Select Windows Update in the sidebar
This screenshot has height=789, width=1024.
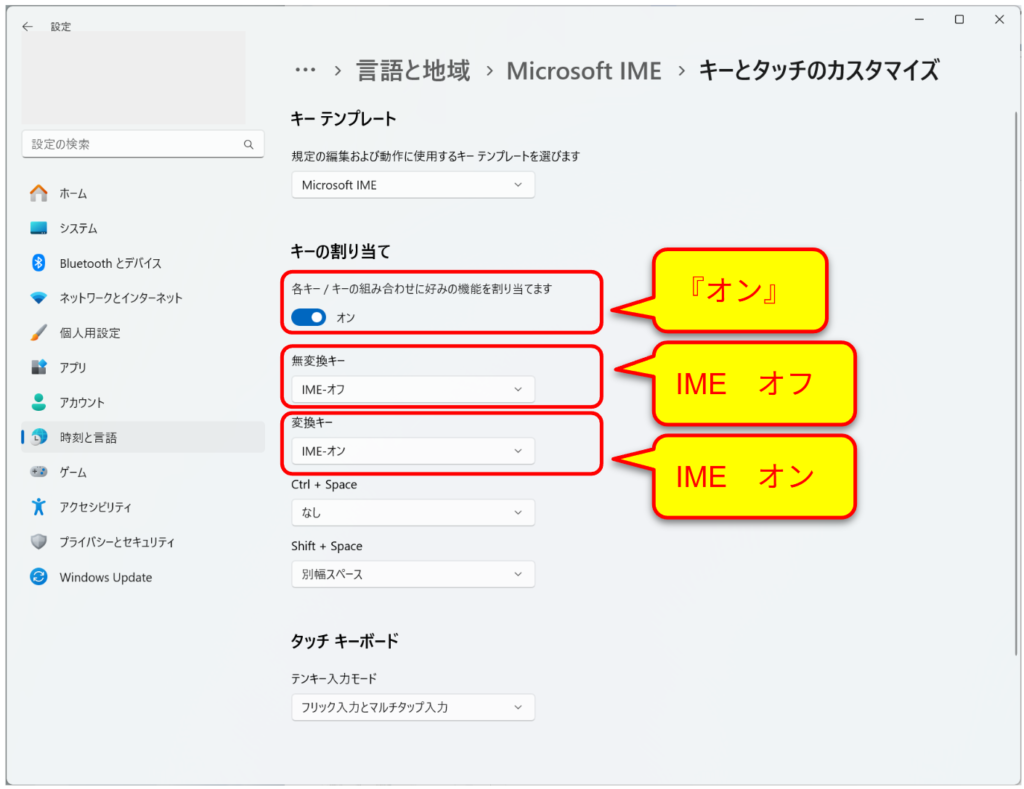[143, 577]
